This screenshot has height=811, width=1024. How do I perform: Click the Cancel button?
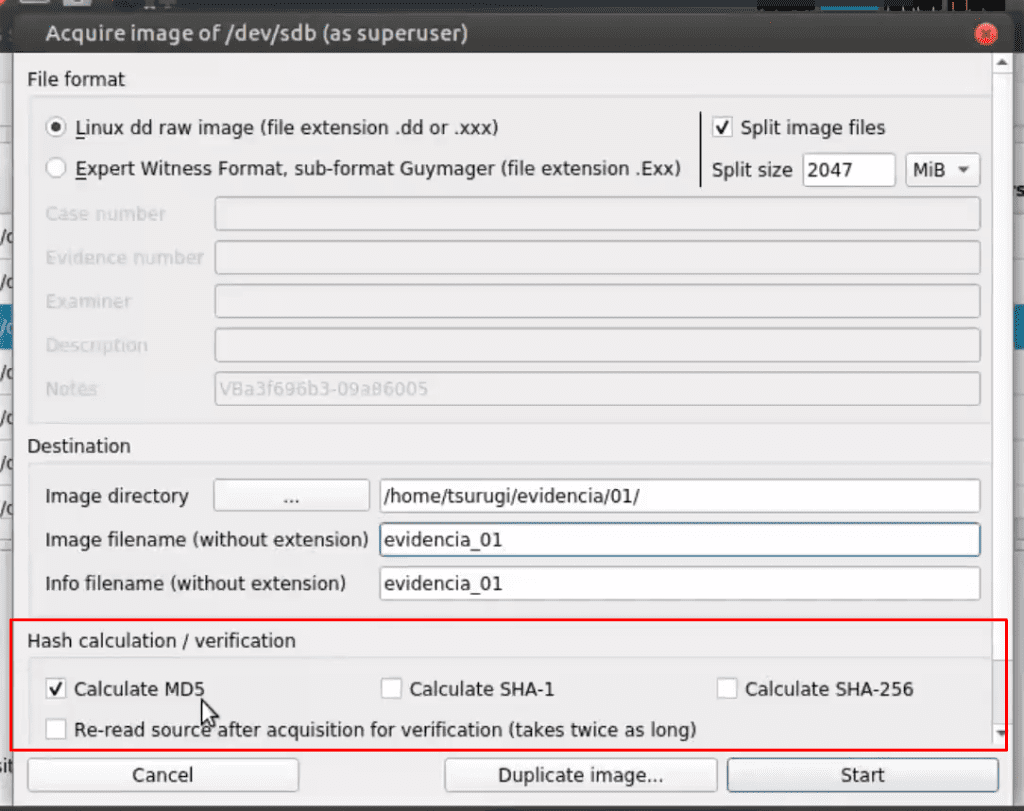pyautogui.click(x=163, y=775)
